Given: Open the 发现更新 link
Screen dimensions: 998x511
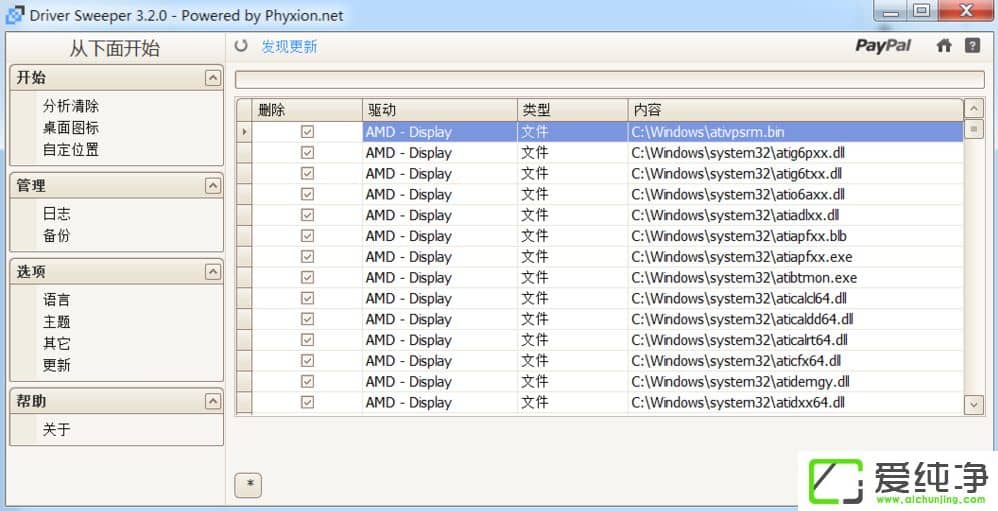Looking at the screenshot, I should click(x=289, y=46).
